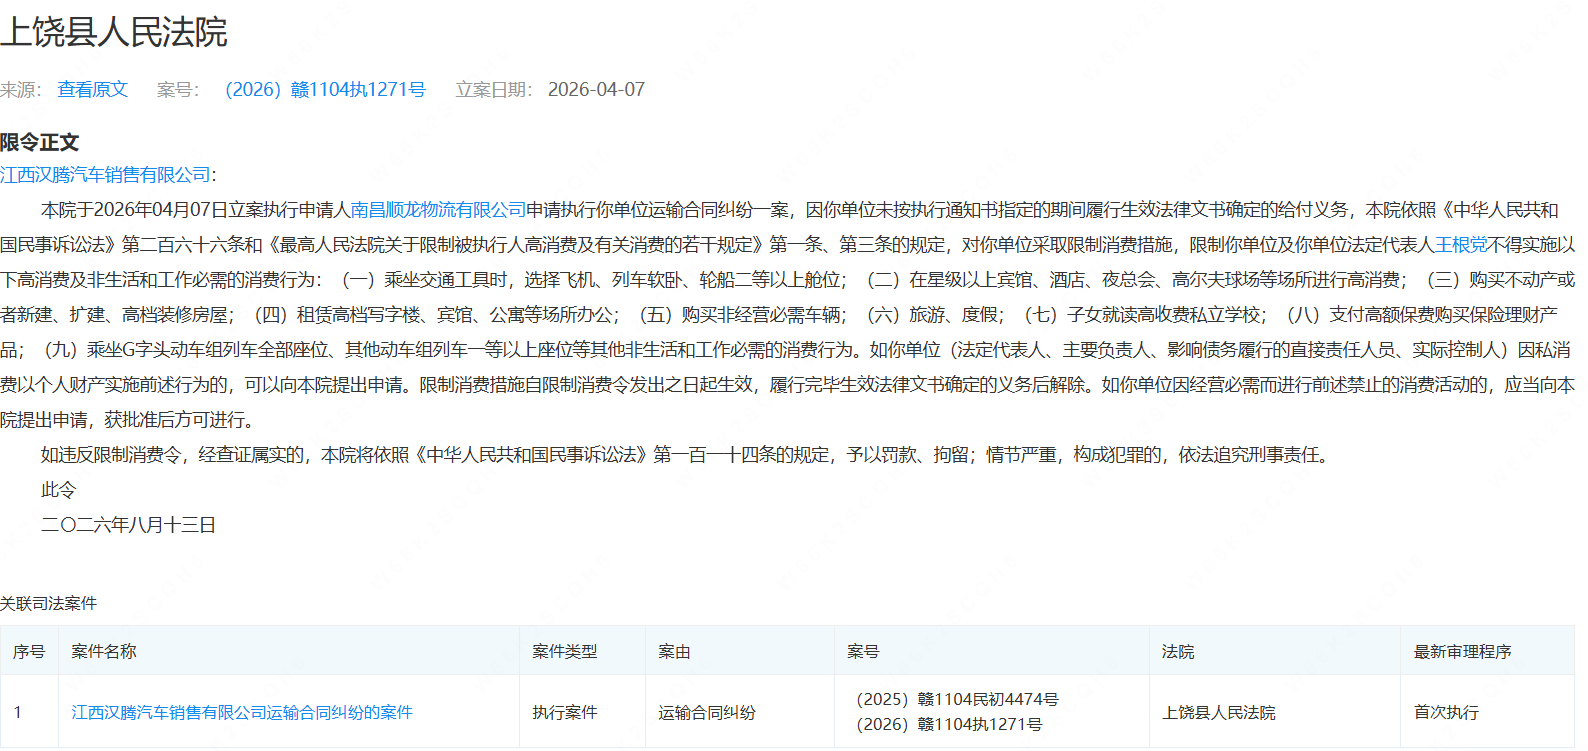Select filing date 2026-04-07
This screenshot has height=751, width=1588.
(596, 89)
